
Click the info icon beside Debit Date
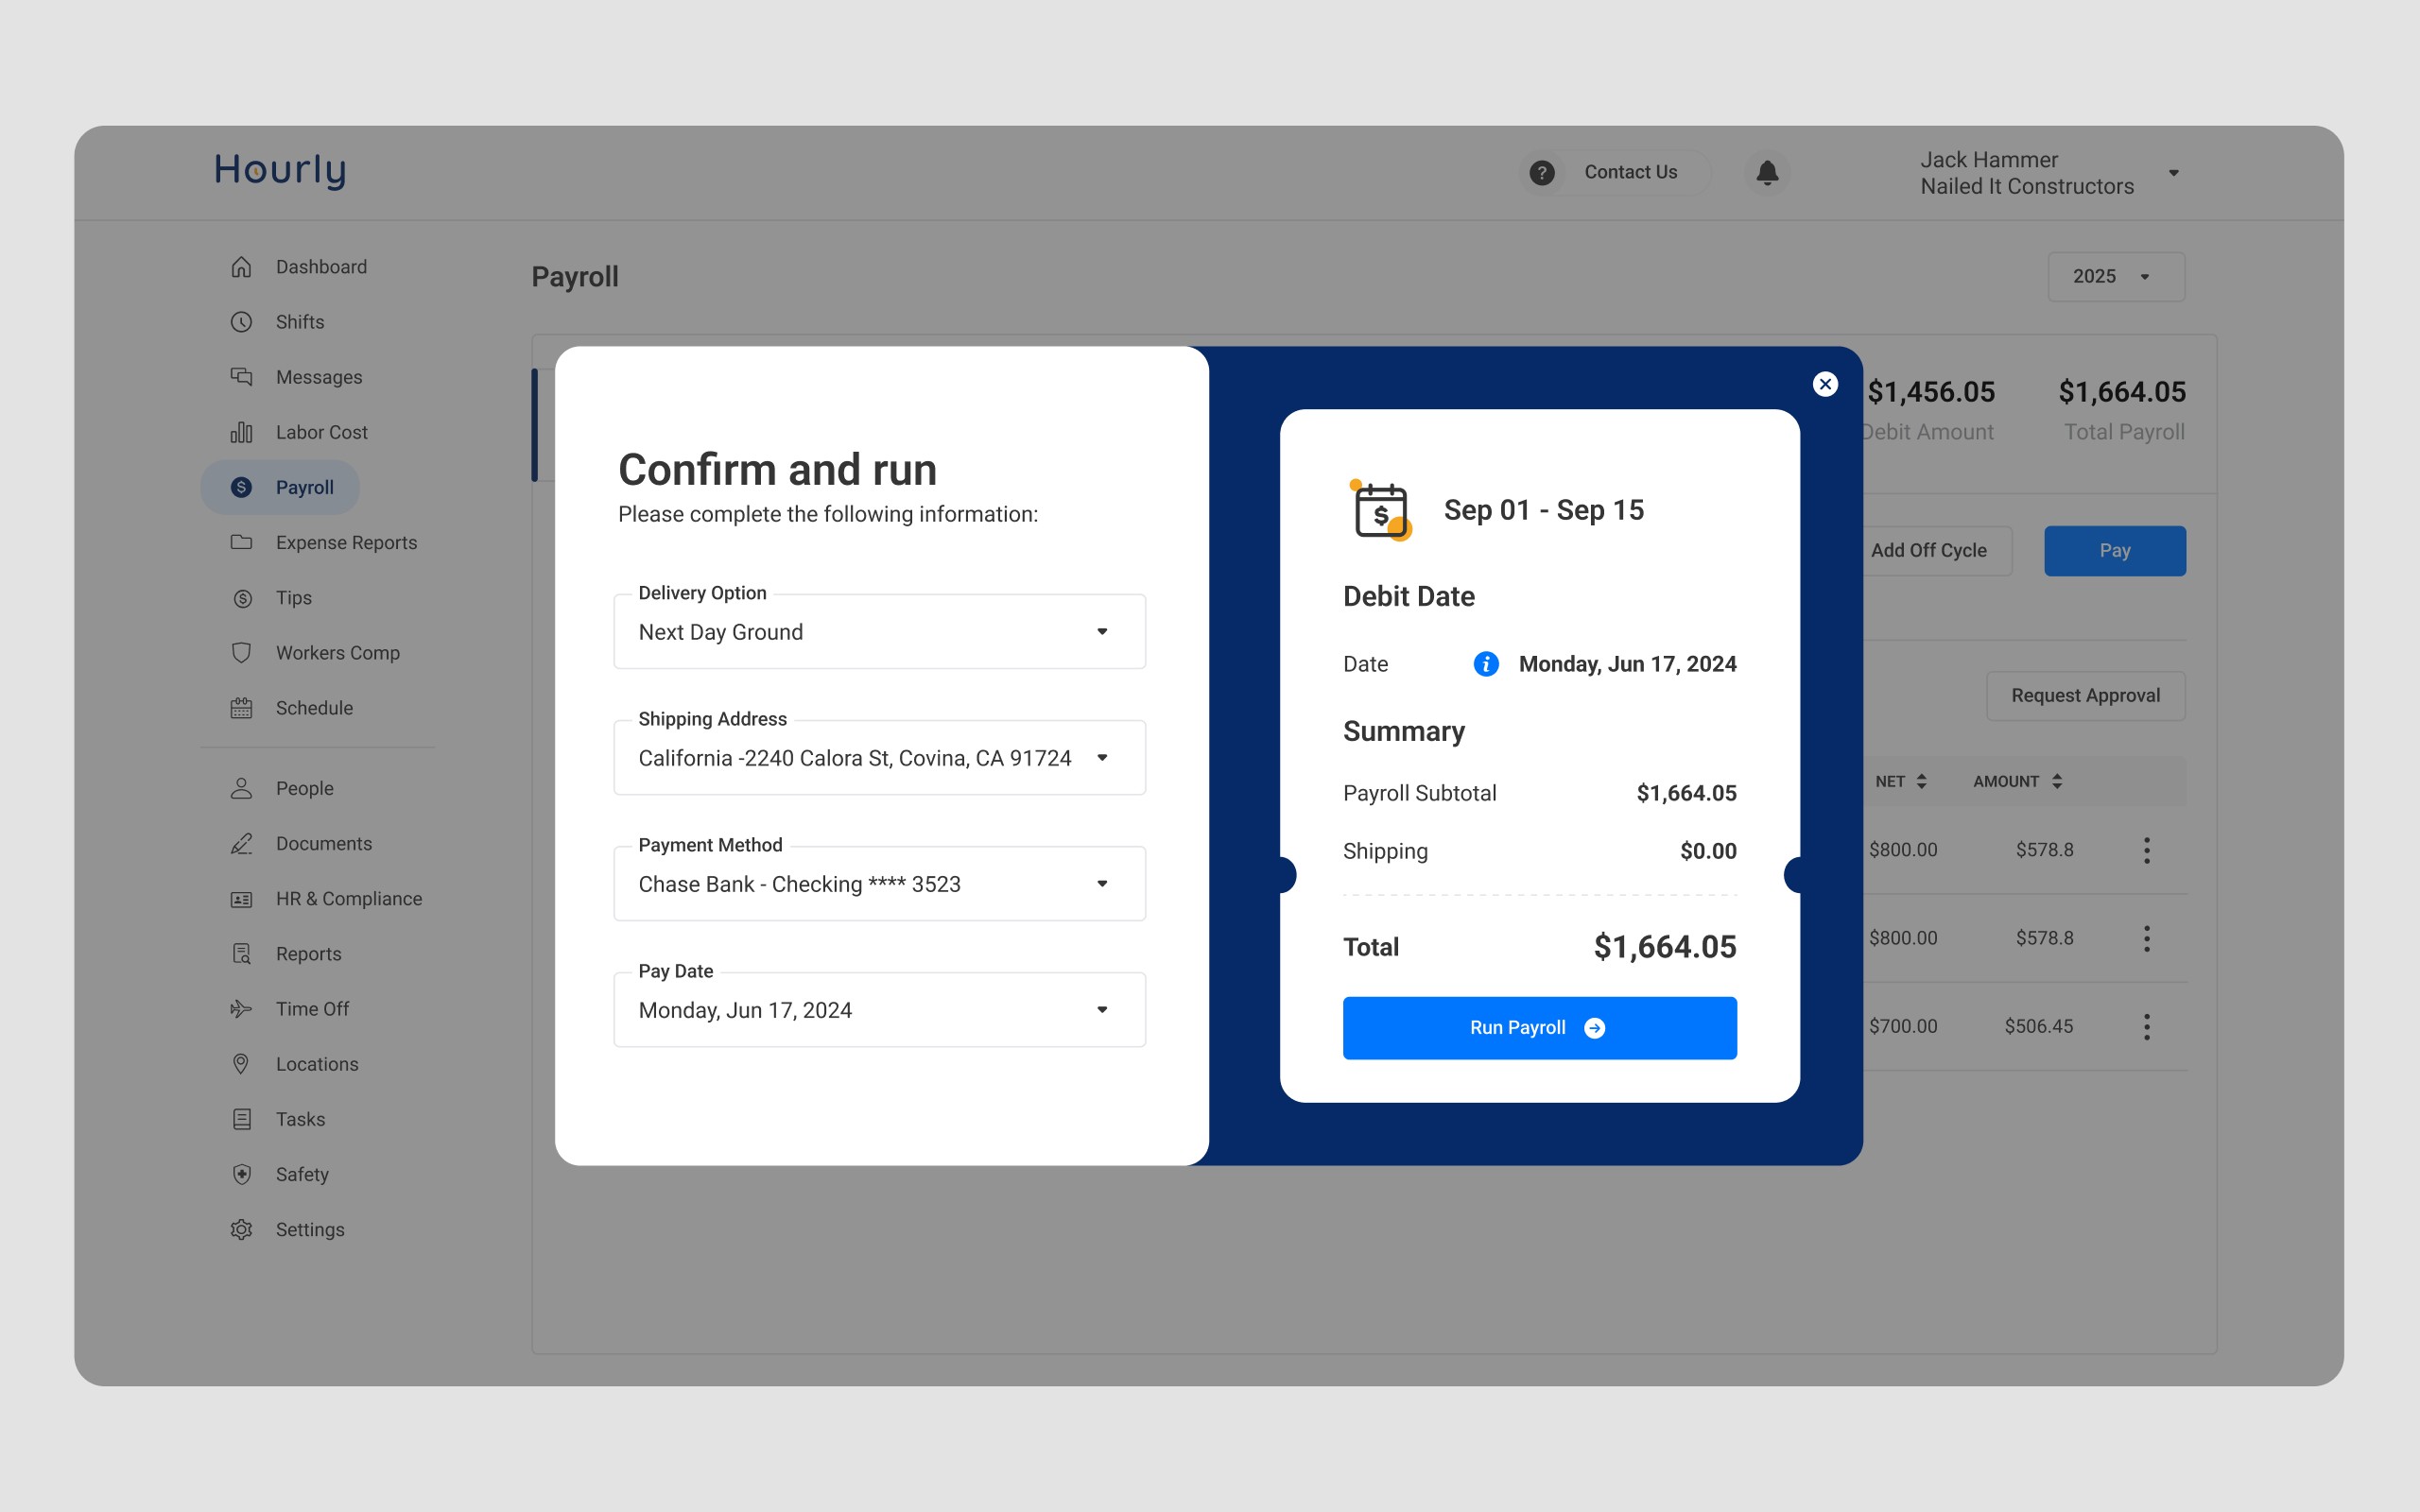(x=1486, y=664)
